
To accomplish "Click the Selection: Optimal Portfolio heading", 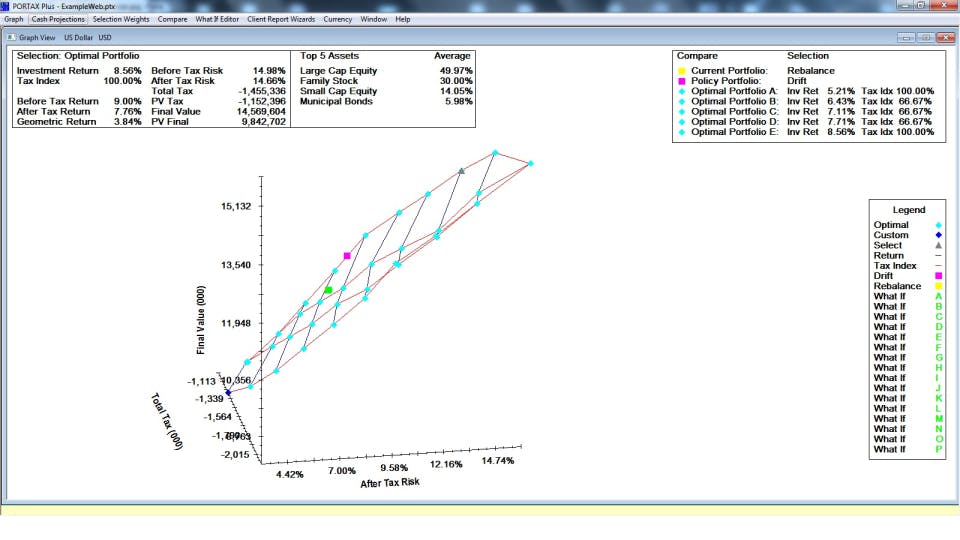I will click(78, 56).
